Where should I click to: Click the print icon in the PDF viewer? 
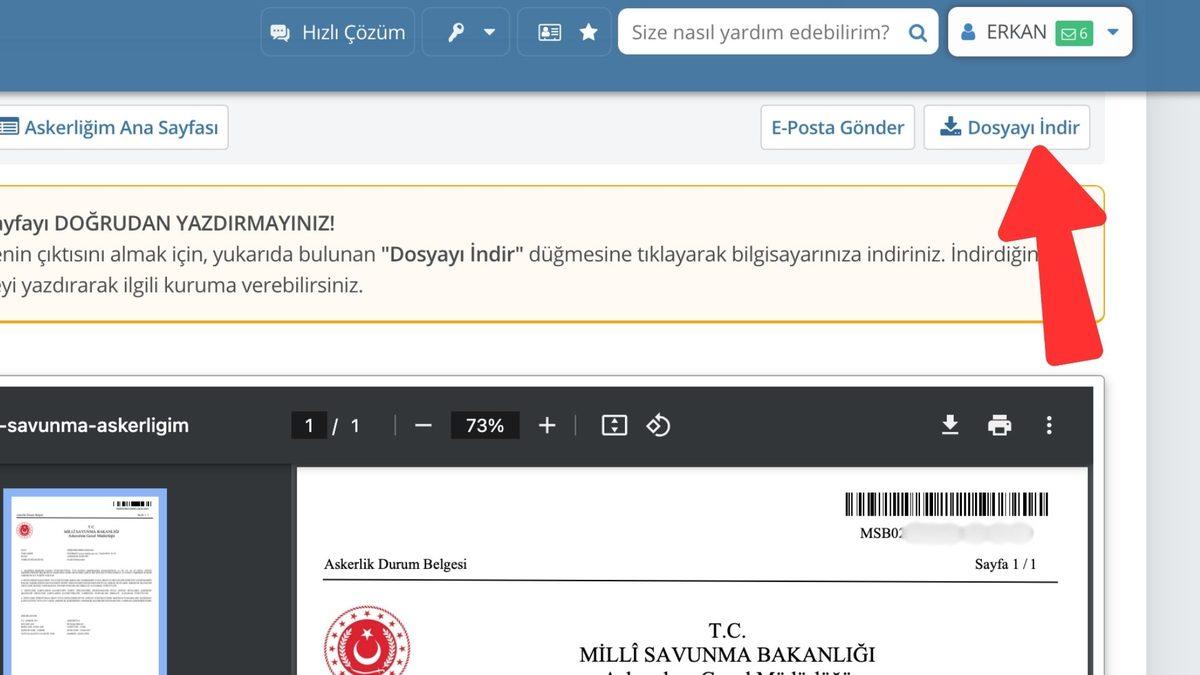coord(1000,425)
